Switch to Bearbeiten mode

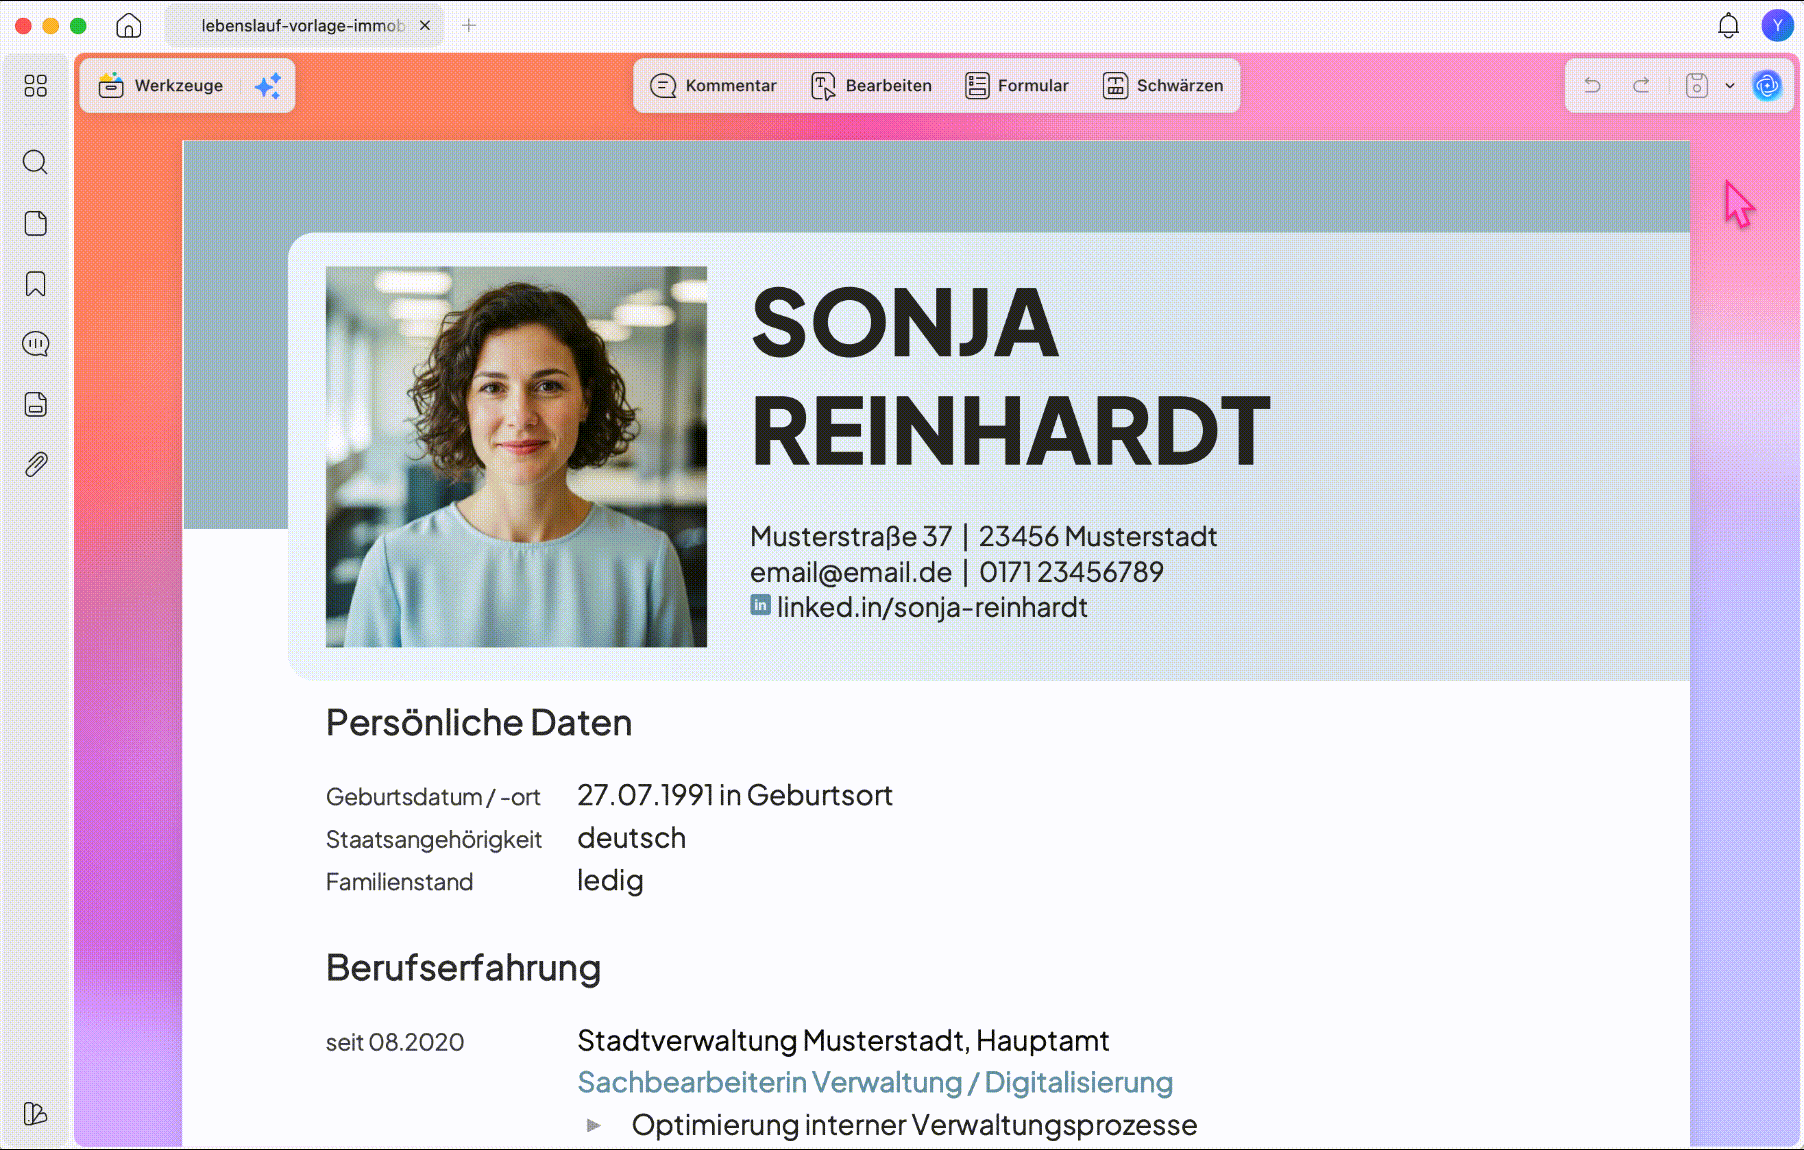tap(871, 86)
